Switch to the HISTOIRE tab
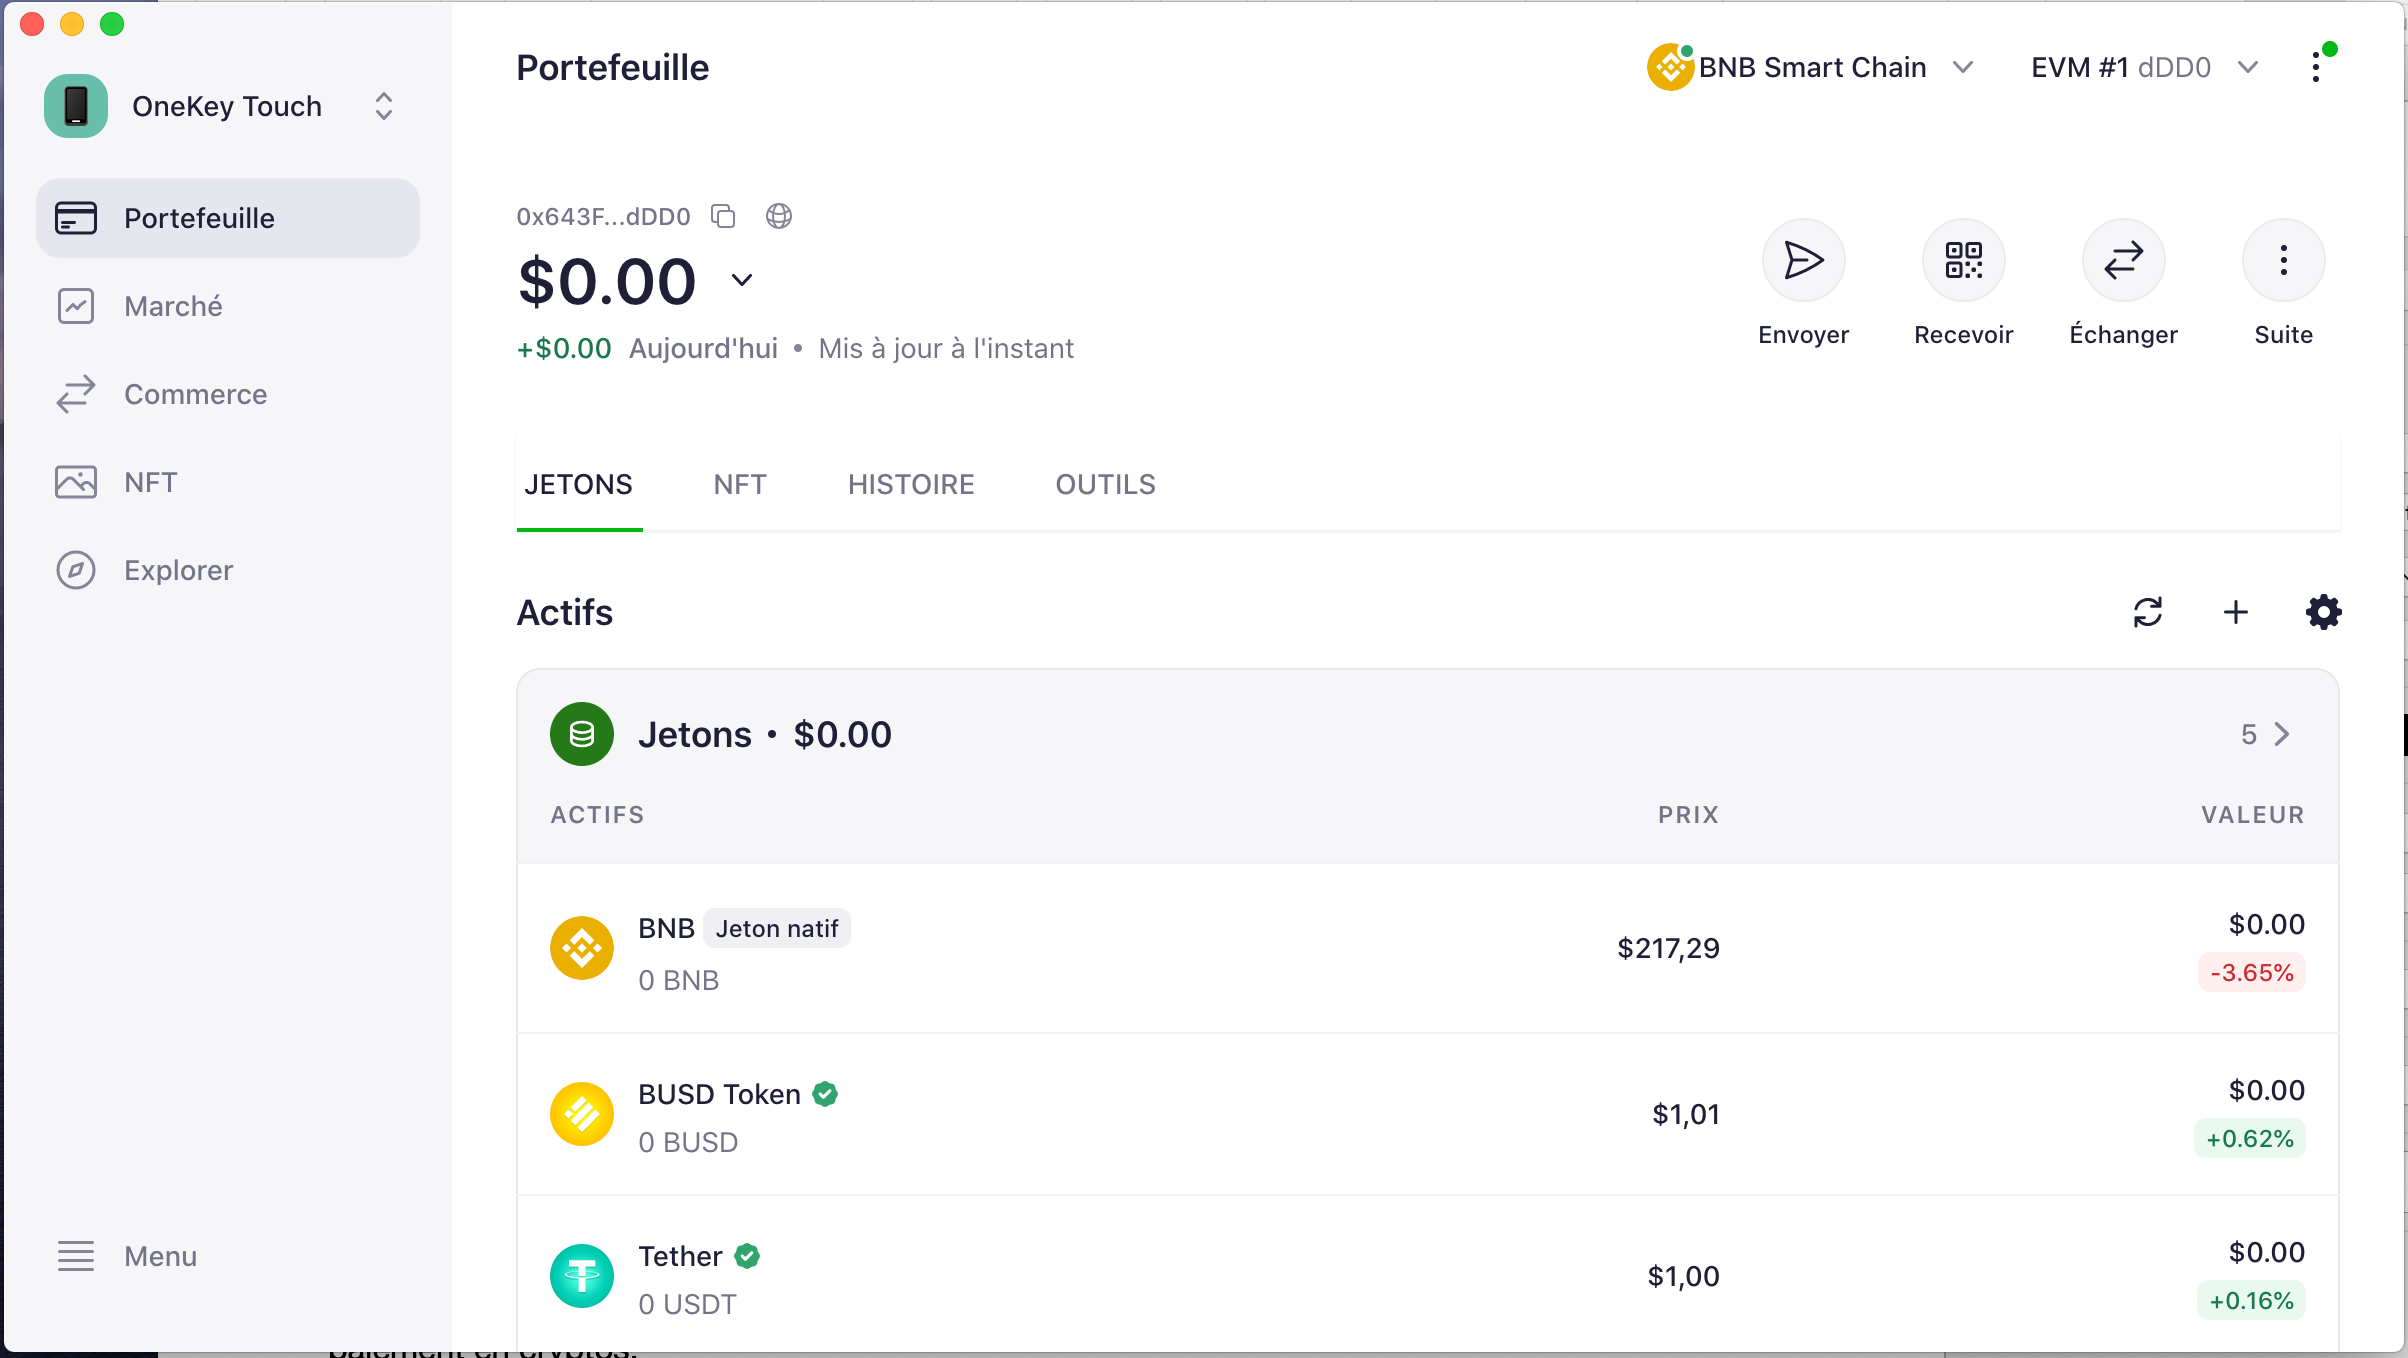Image resolution: width=2408 pixels, height=1358 pixels. (910, 485)
